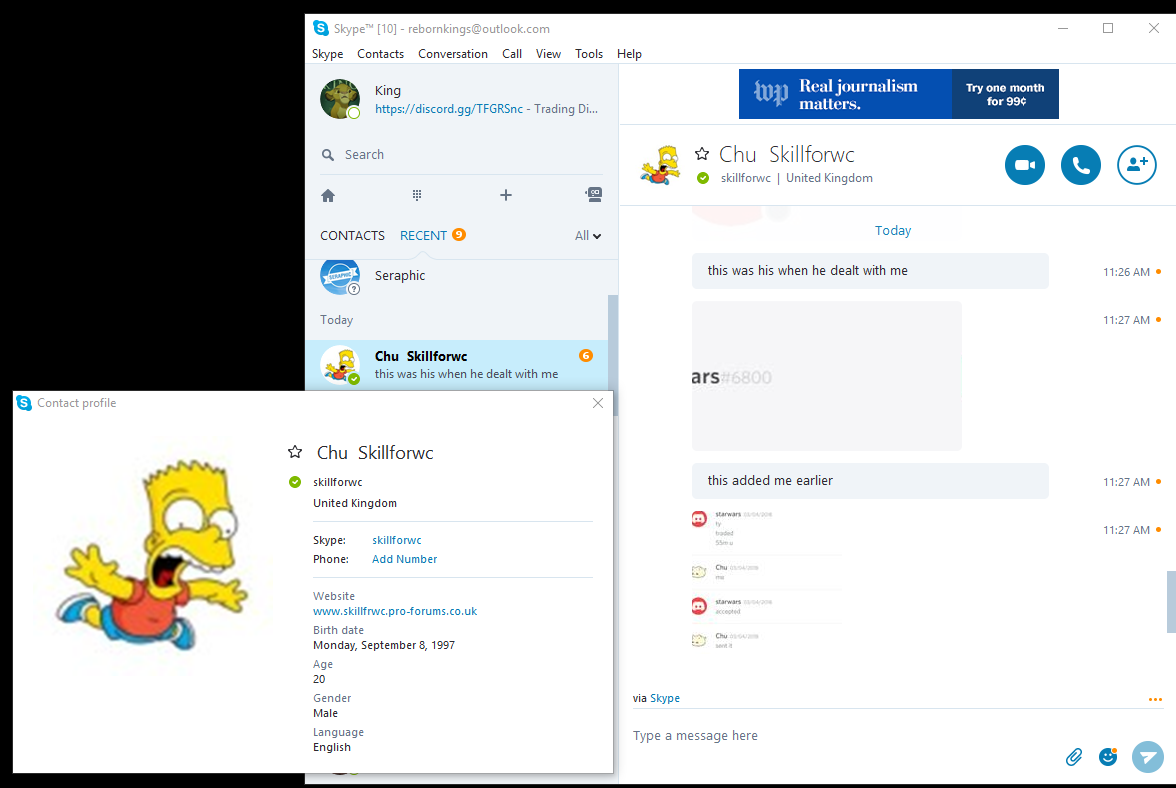Click Try one month for 99¢ button

(1005, 94)
